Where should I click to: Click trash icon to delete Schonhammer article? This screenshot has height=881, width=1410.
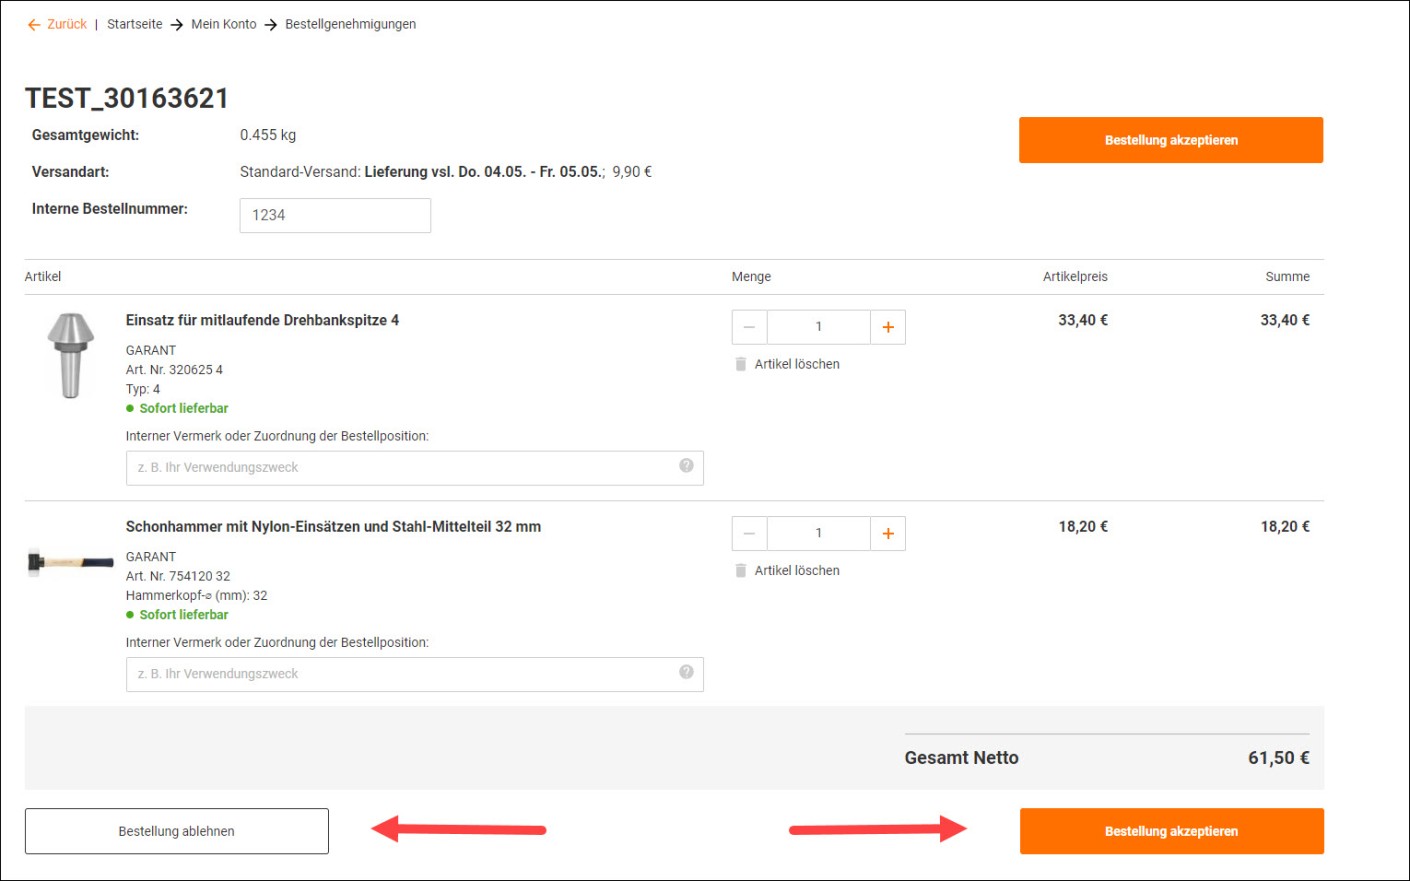point(741,571)
